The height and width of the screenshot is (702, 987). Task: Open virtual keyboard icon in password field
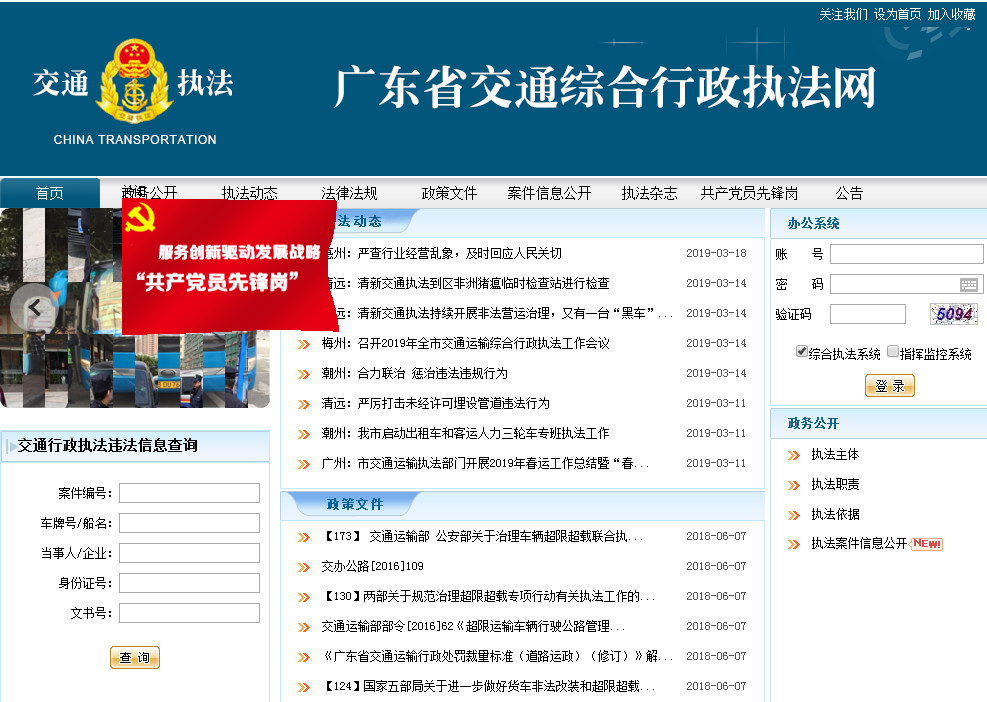tap(969, 285)
